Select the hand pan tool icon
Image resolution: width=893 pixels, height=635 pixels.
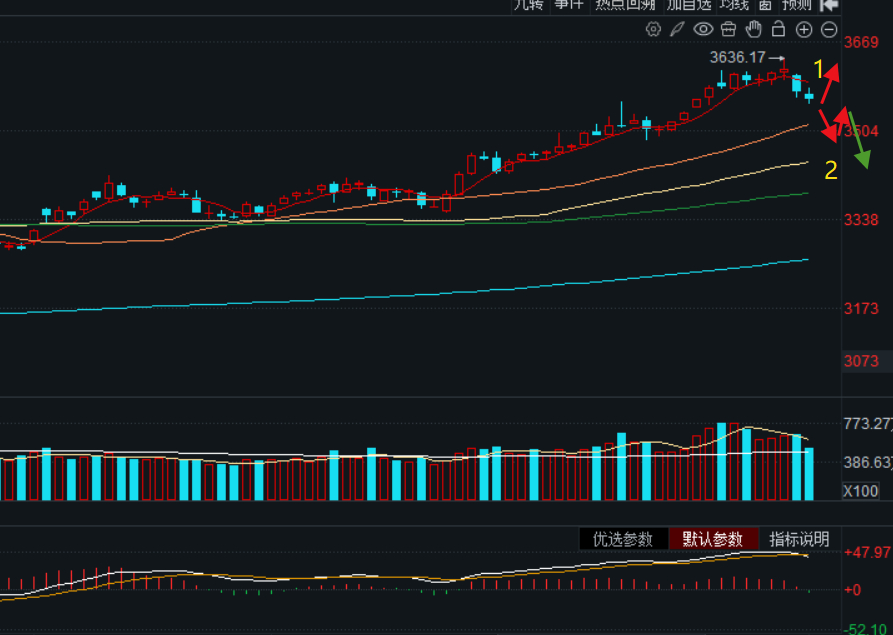(753, 29)
